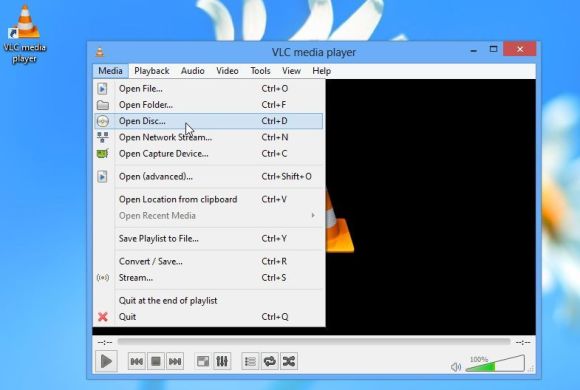Viewport: 580px width, 390px height.
Task: Select Open Capture Device... entry
Action: pyautogui.click(x=209, y=154)
